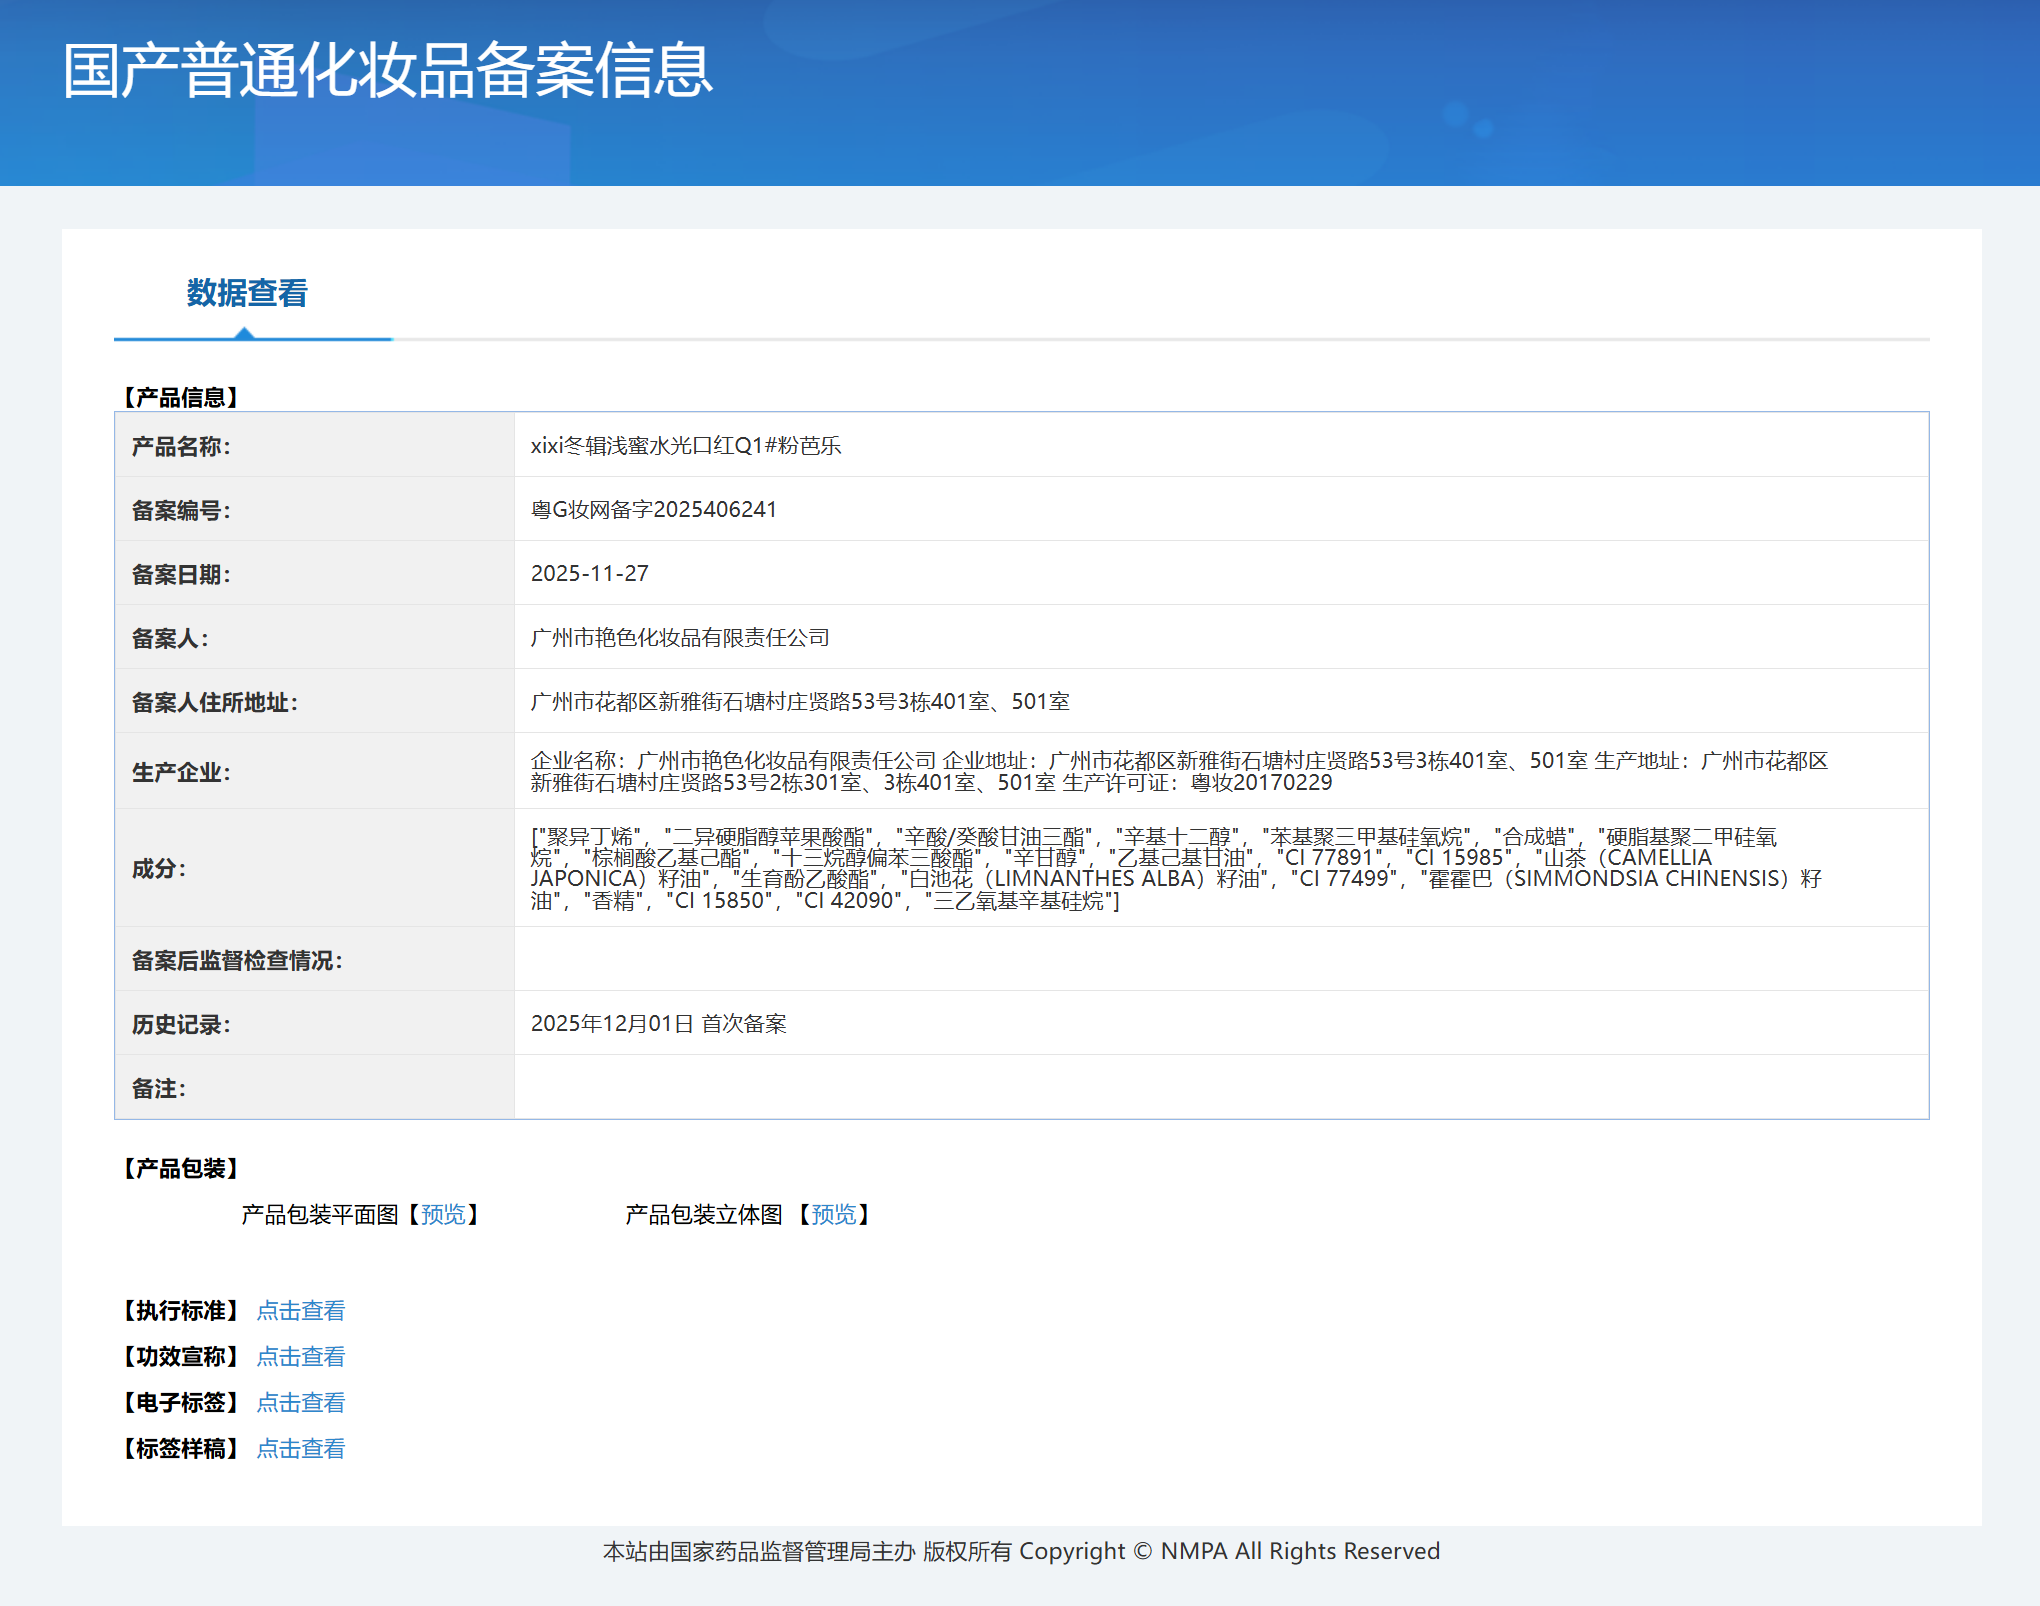The image size is (2040, 1606).
Task: Click the empty 备注 value cell
Action: coord(1221,1087)
